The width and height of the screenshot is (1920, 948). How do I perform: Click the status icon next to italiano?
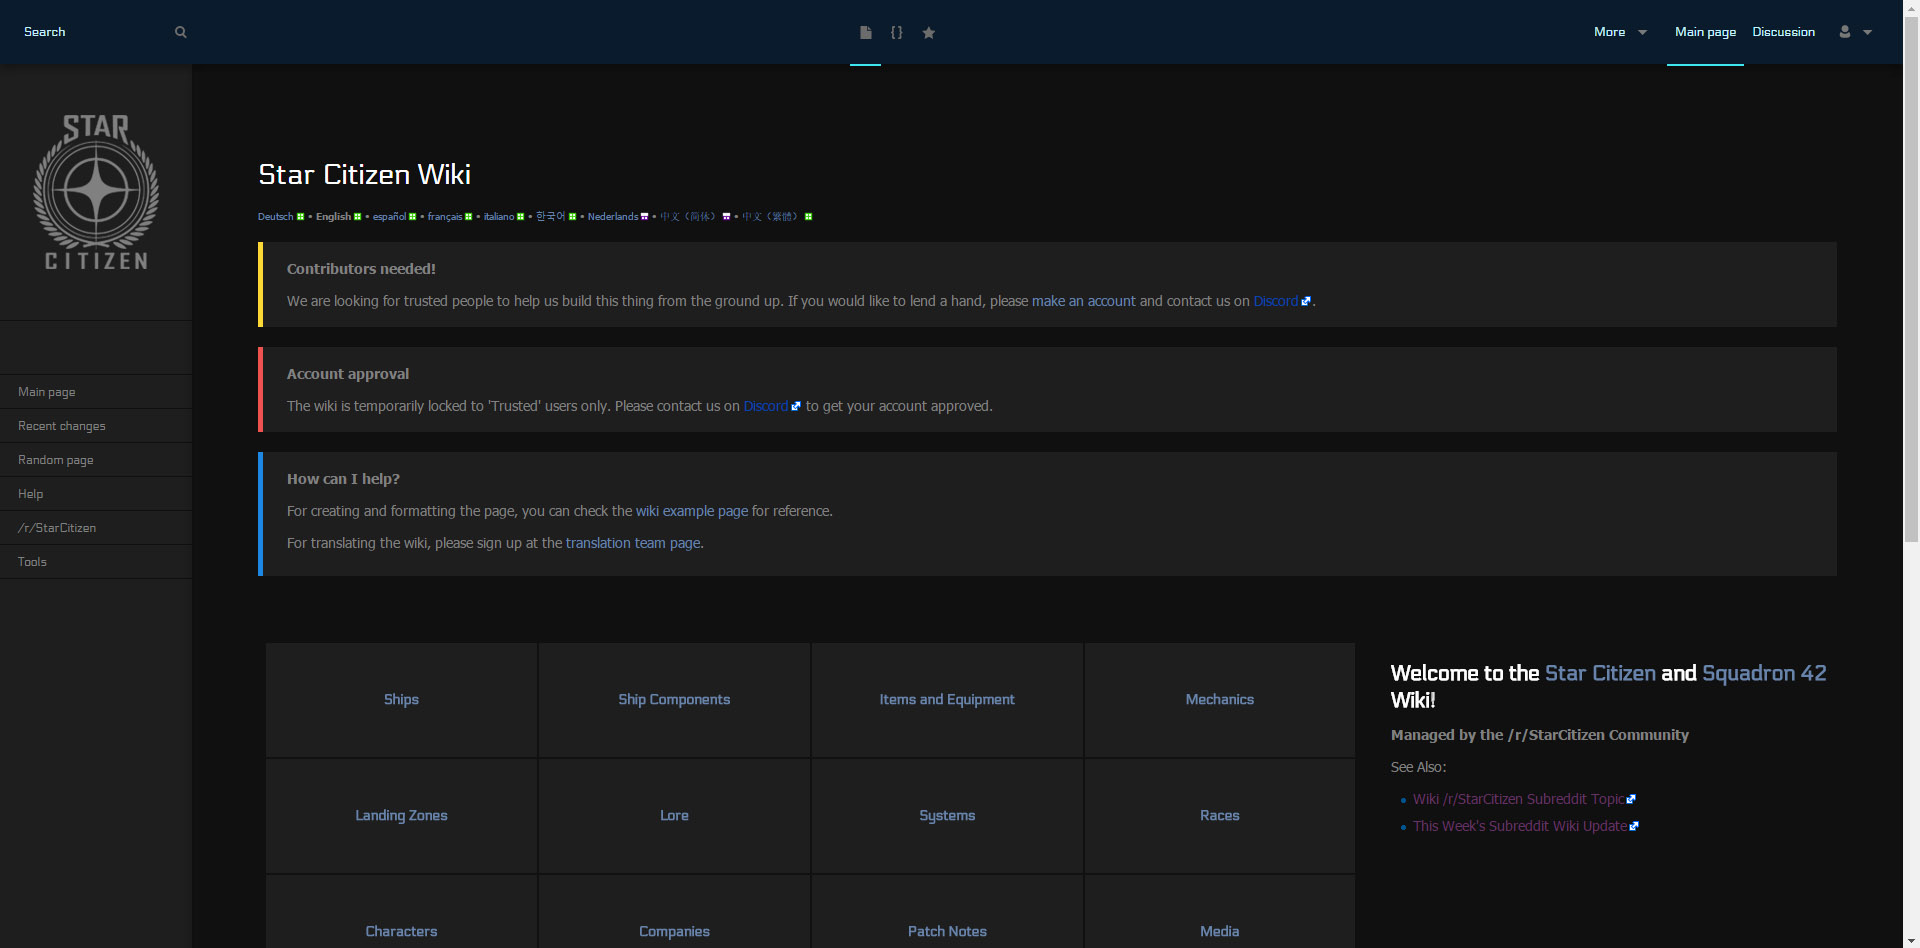click(x=520, y=217)
